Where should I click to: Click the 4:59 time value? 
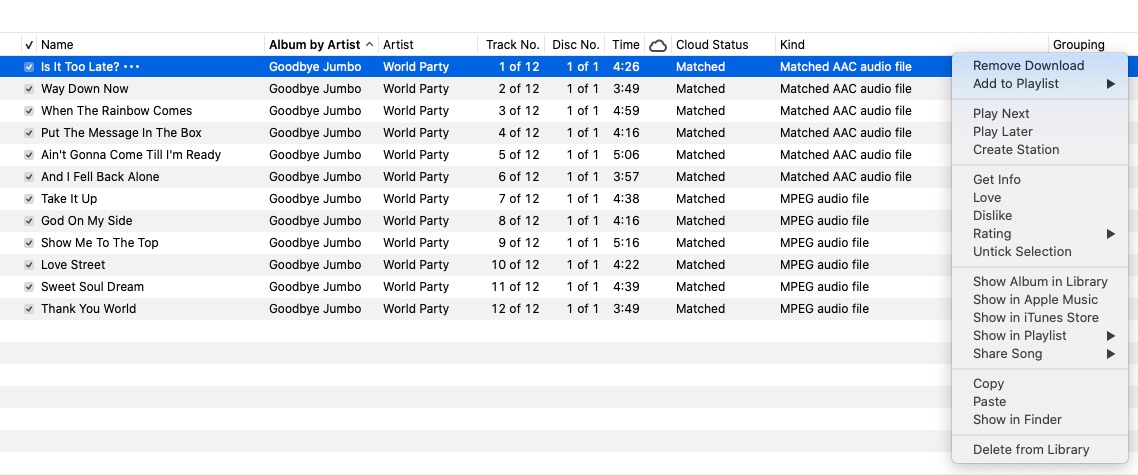(626, 111)
